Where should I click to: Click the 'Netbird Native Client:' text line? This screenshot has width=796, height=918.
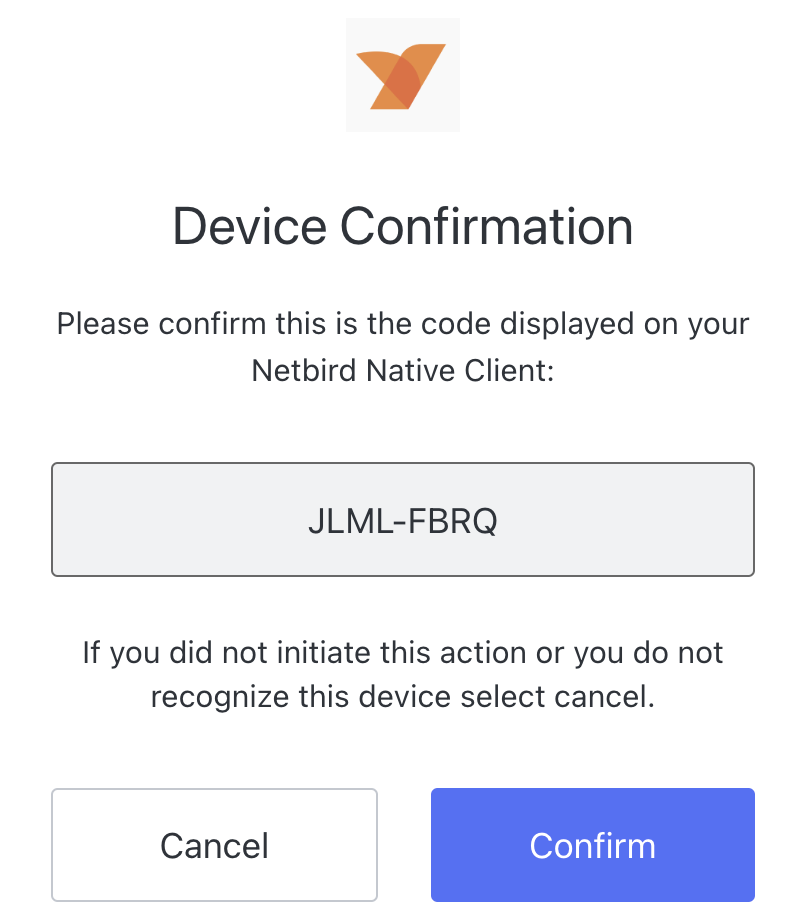tap(402, 370)
